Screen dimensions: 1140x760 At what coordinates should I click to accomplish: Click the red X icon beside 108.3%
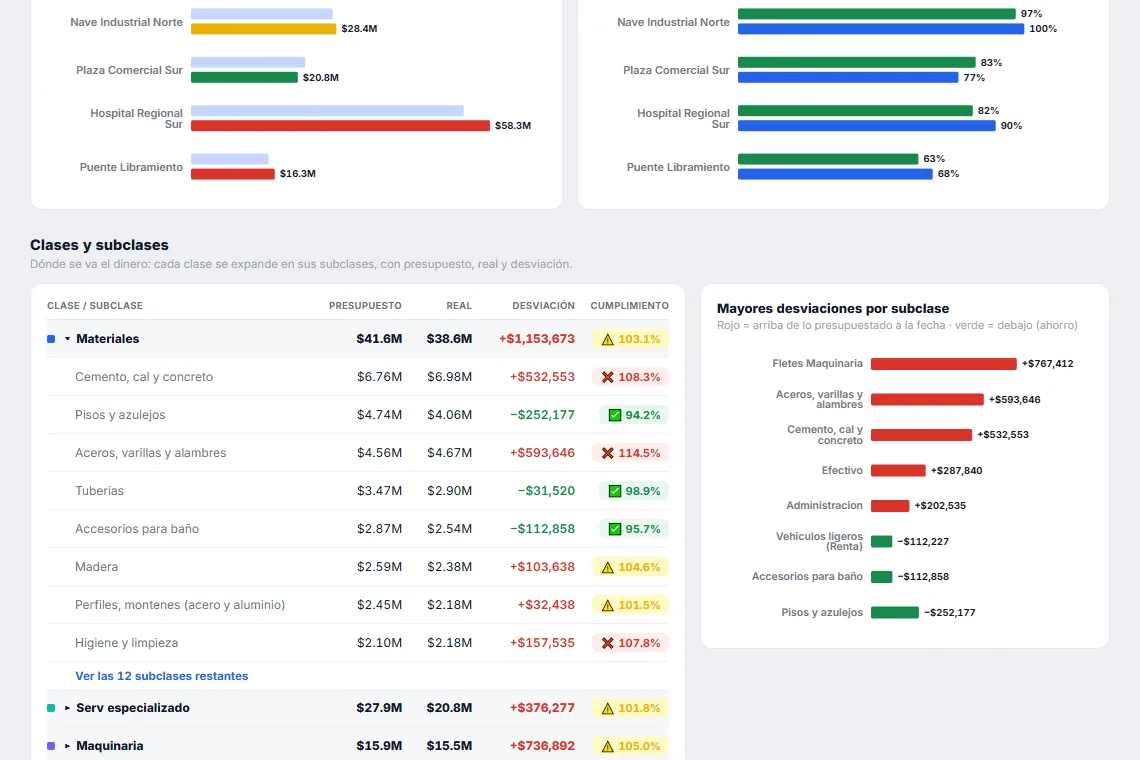[607, 377]
